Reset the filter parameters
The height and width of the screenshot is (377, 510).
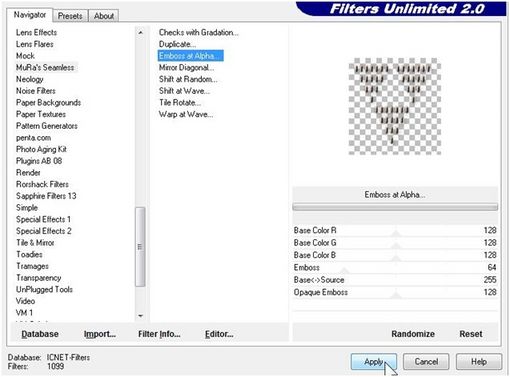pyautogui.click(x=471, y=334)
